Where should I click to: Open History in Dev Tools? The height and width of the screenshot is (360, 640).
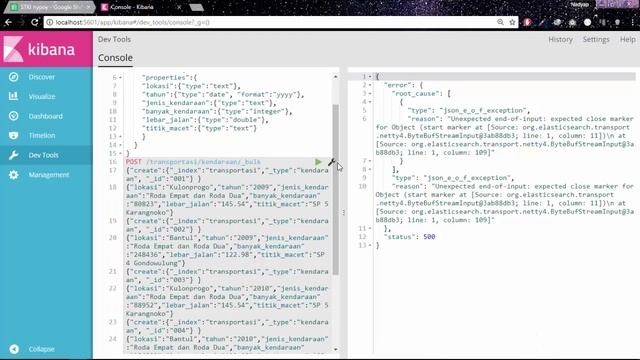560,39
